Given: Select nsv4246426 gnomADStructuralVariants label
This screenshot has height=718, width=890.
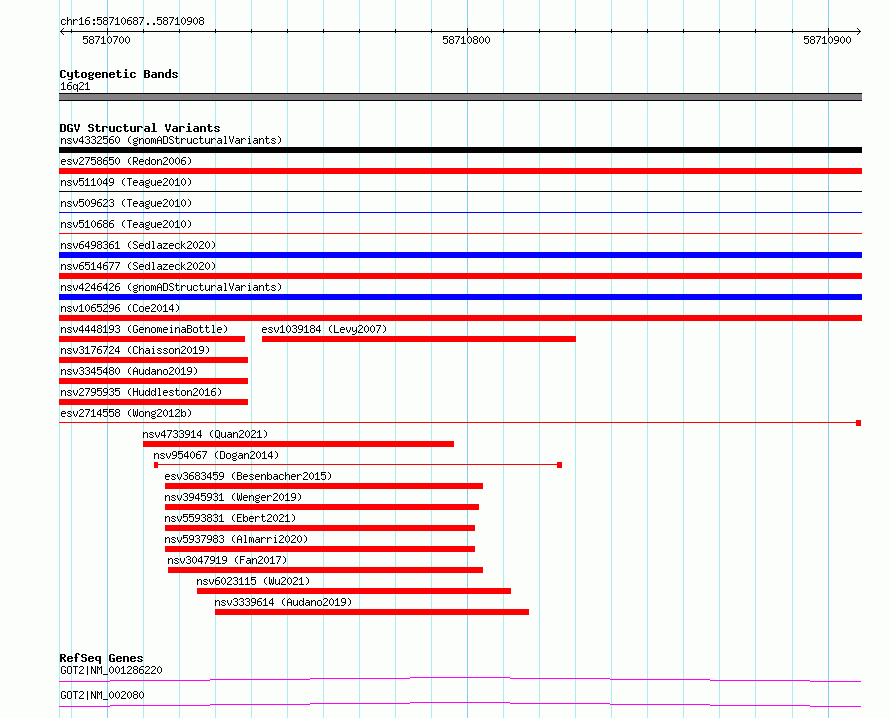Looking at the screenshot, I should pos(171,287).
